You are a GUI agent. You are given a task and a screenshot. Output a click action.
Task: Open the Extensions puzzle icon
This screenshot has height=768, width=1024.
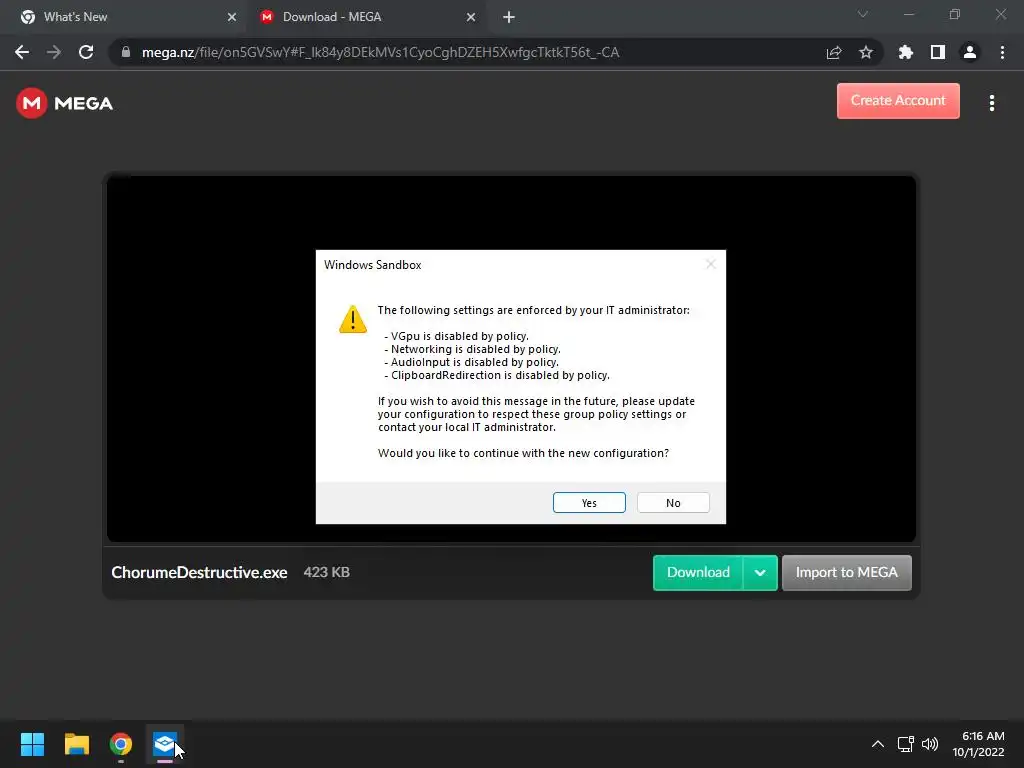click(905, 52)
